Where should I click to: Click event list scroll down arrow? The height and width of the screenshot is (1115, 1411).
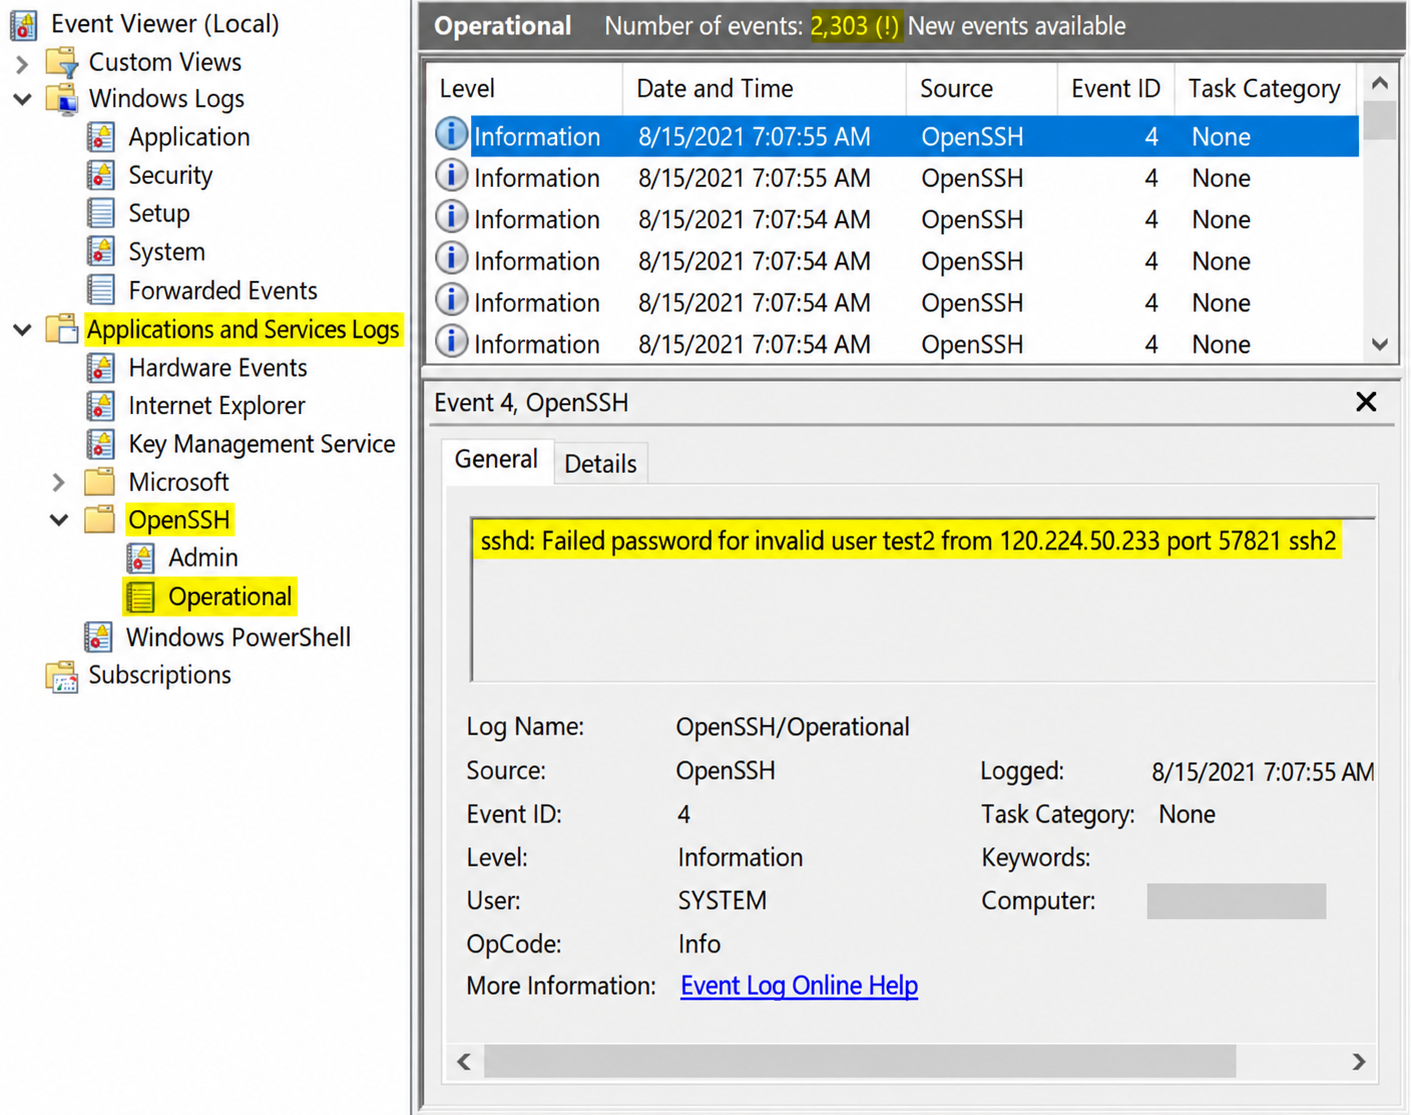click(1380, 345)
